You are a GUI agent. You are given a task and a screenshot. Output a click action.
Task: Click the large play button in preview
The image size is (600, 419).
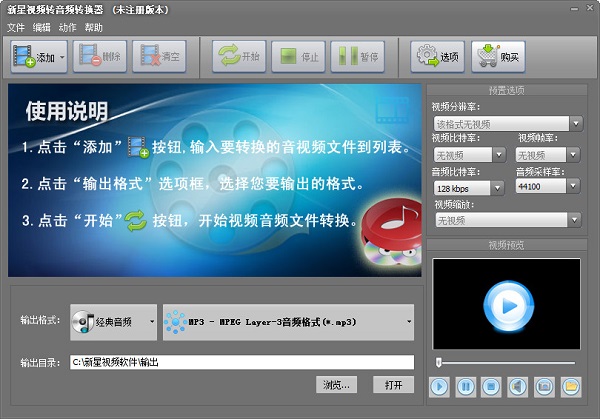504,302
